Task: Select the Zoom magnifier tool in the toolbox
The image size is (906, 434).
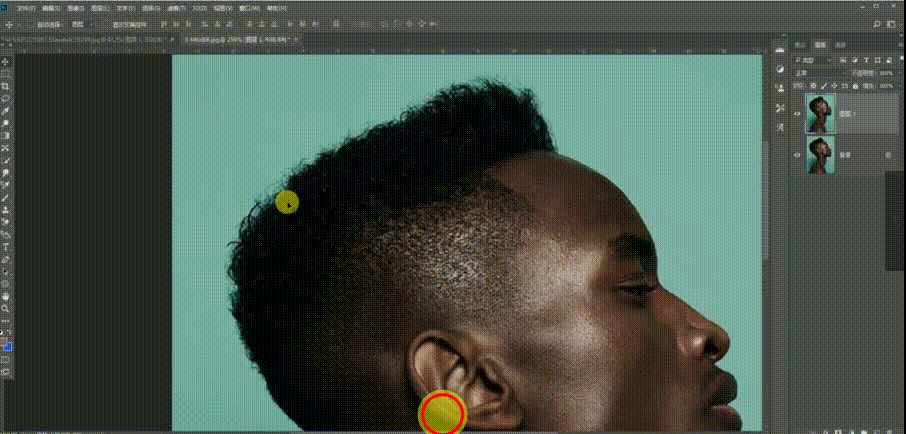Action: point(5,309)
